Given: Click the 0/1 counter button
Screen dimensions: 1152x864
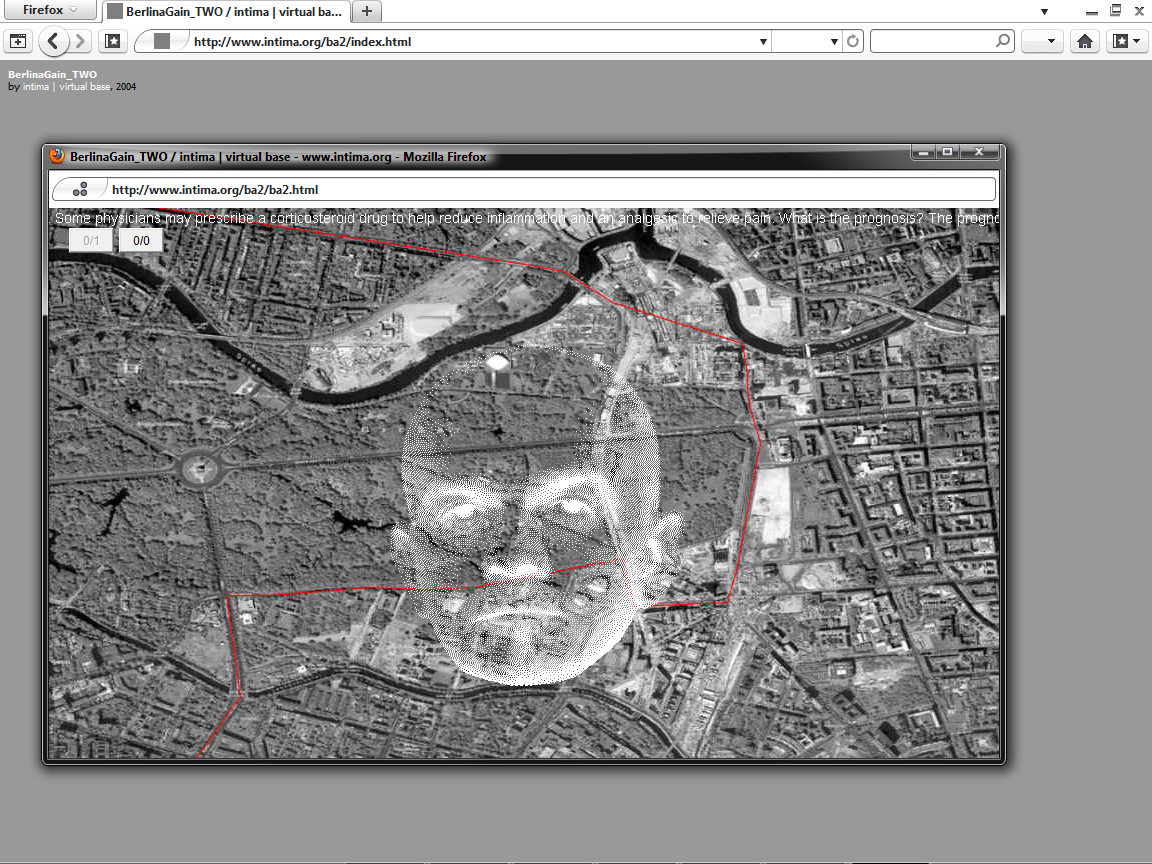Looking at the screenshot, I should point(91,241).
